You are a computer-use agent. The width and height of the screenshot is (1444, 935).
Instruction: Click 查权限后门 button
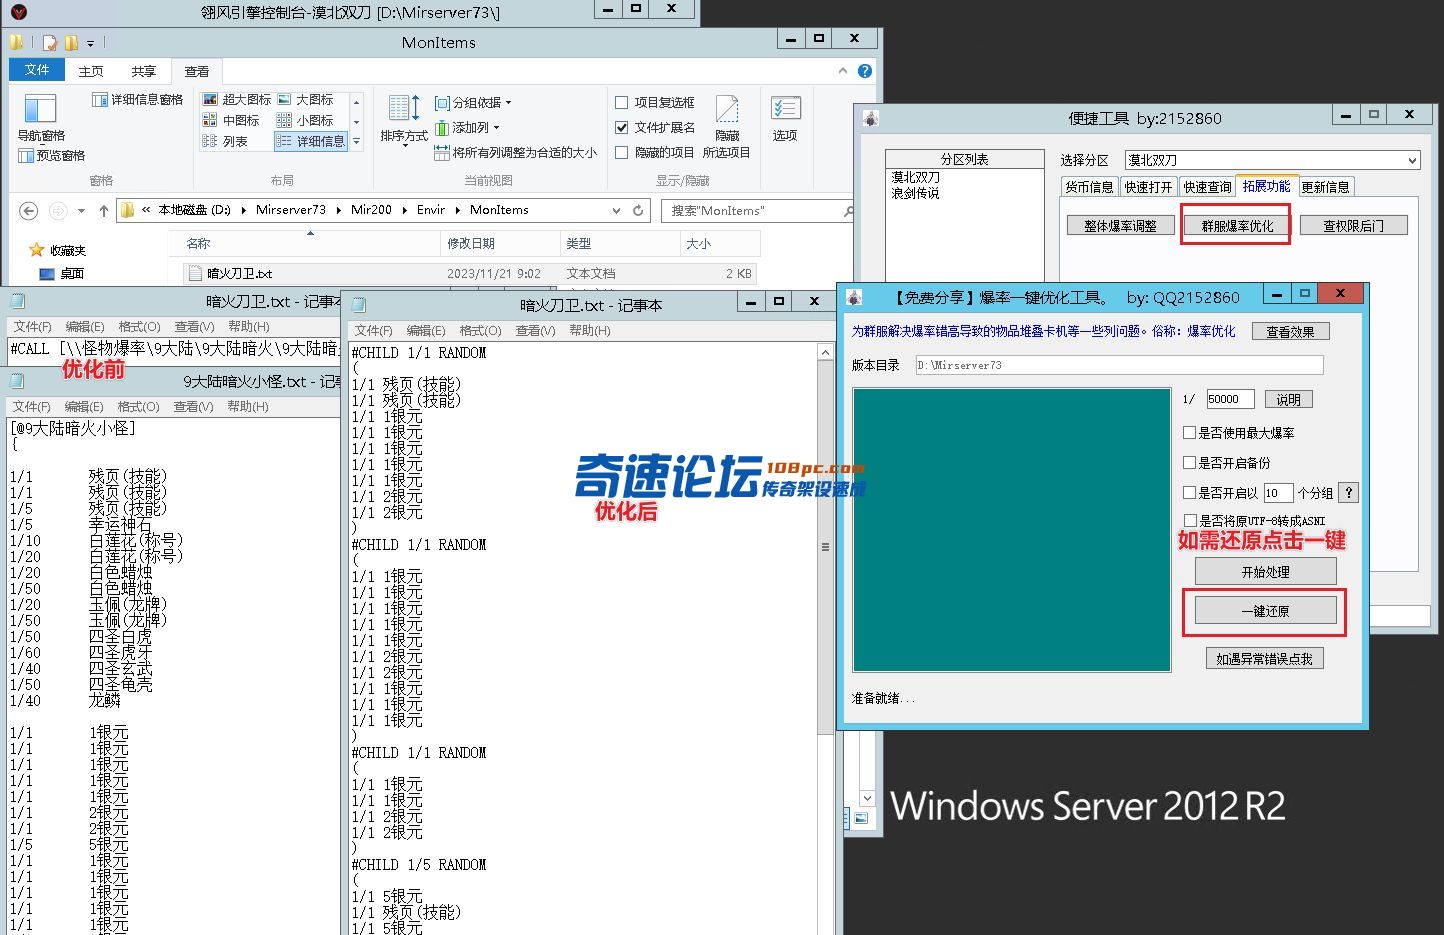tap(1353, 226)
